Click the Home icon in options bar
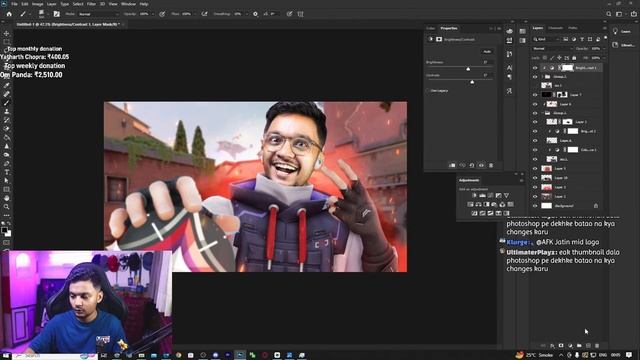 pos(9,14)
